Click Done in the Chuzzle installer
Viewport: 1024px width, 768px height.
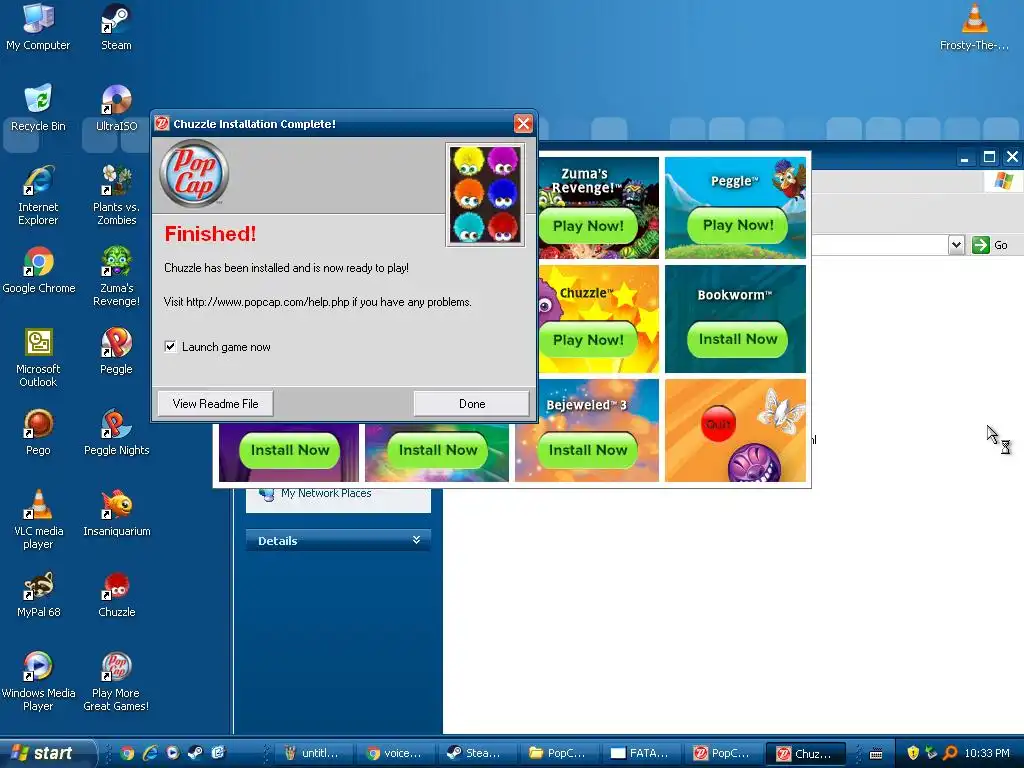472,404
